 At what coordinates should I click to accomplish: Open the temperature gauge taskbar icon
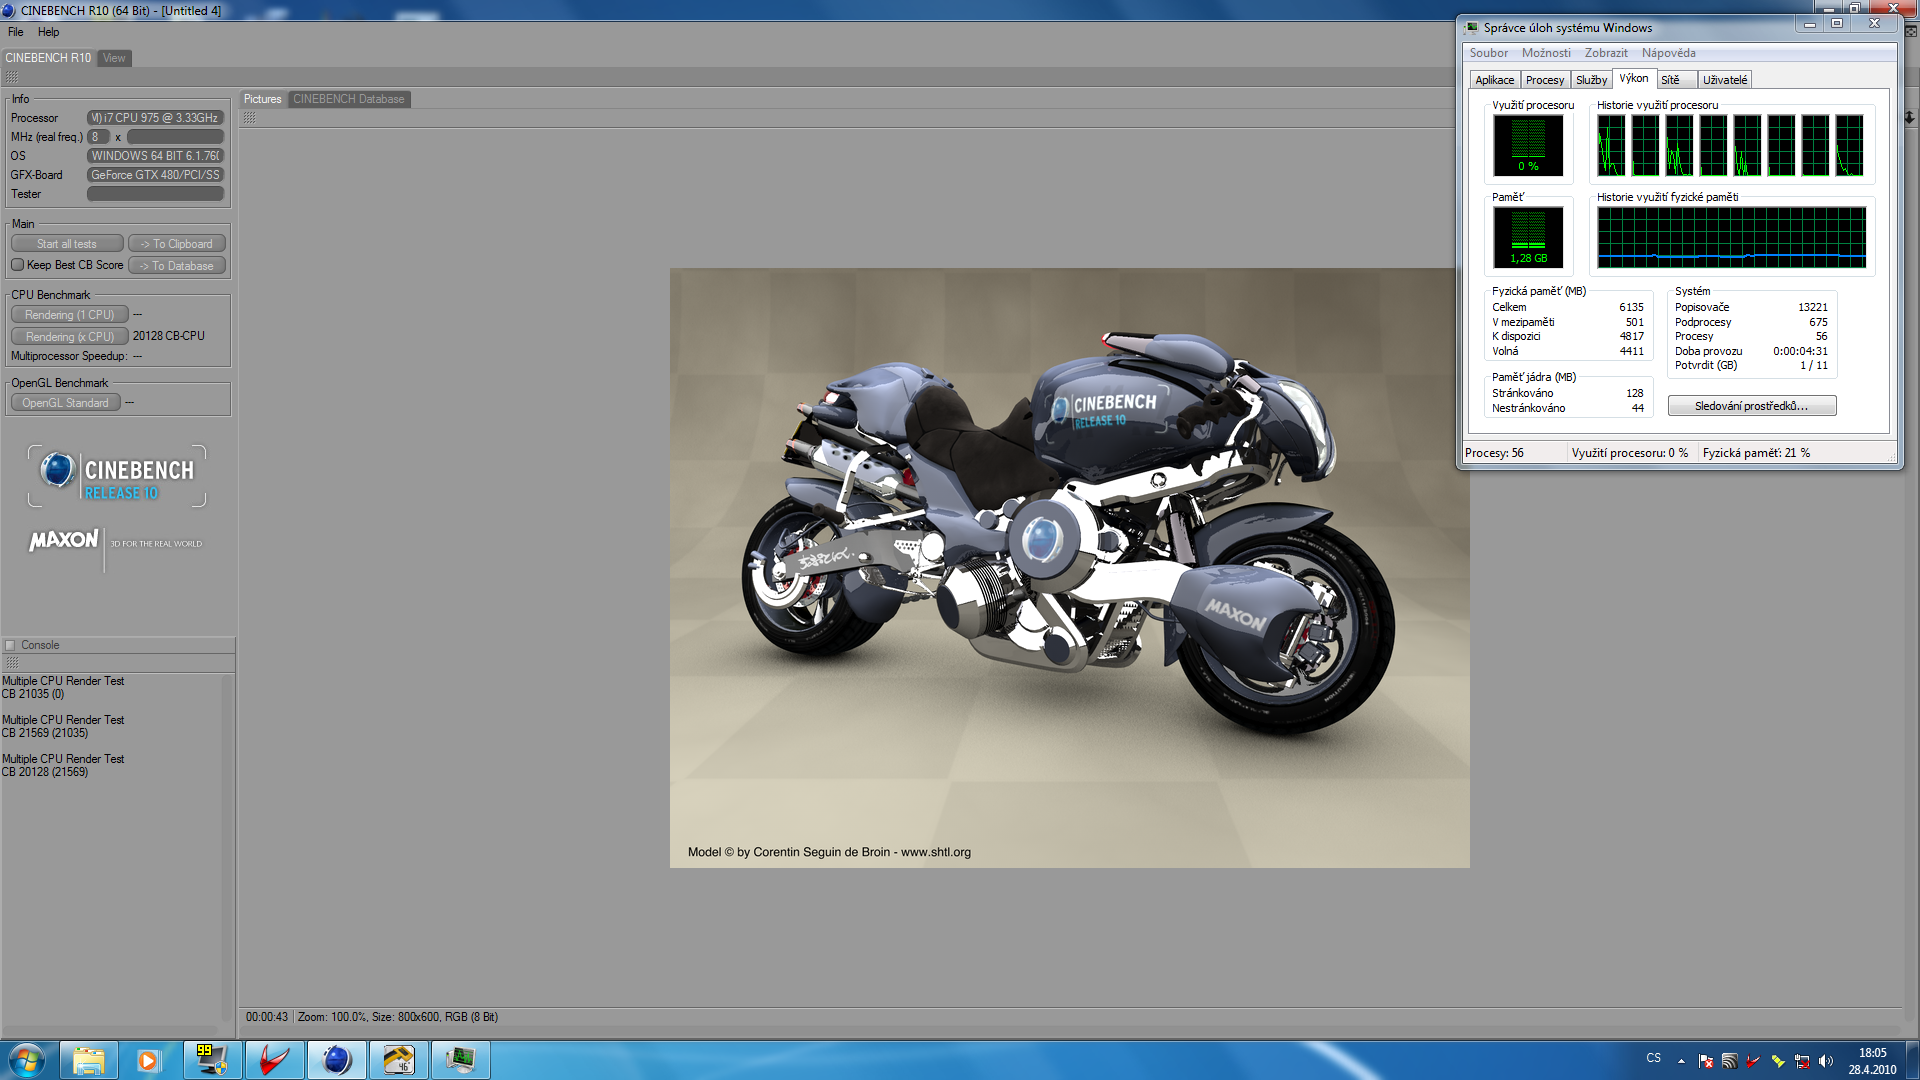click(x=399, y=1060)
